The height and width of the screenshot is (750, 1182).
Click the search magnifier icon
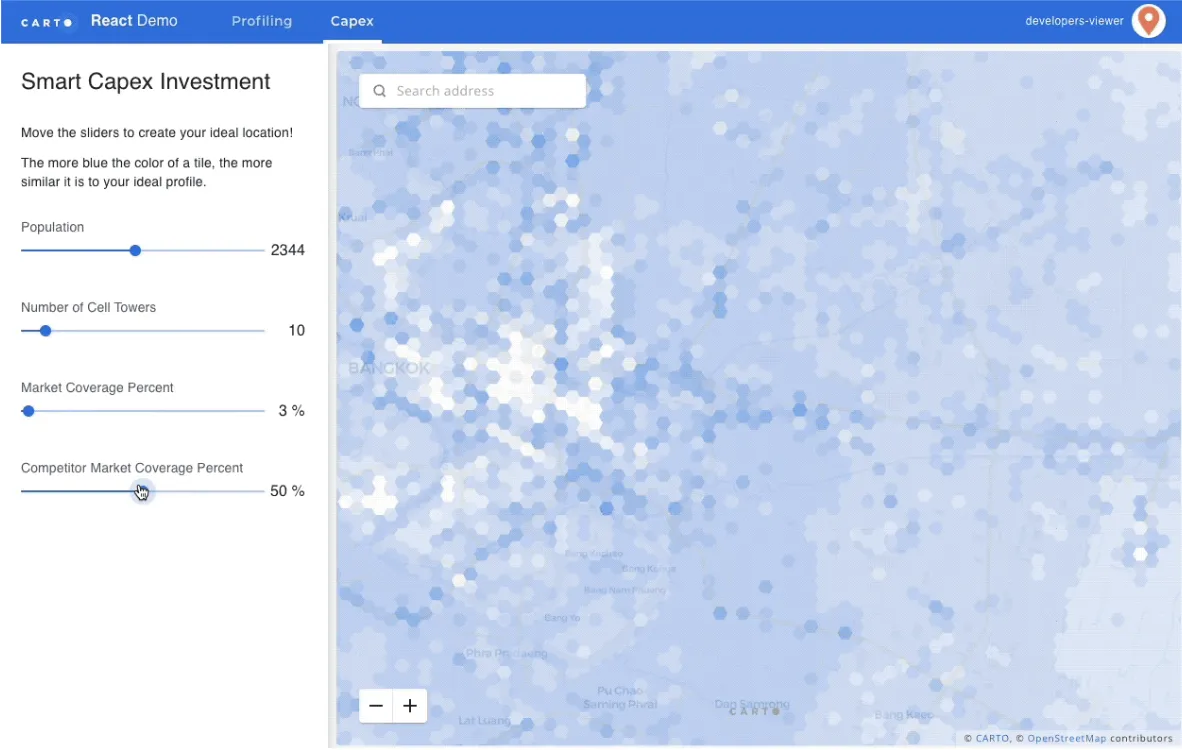379,91
